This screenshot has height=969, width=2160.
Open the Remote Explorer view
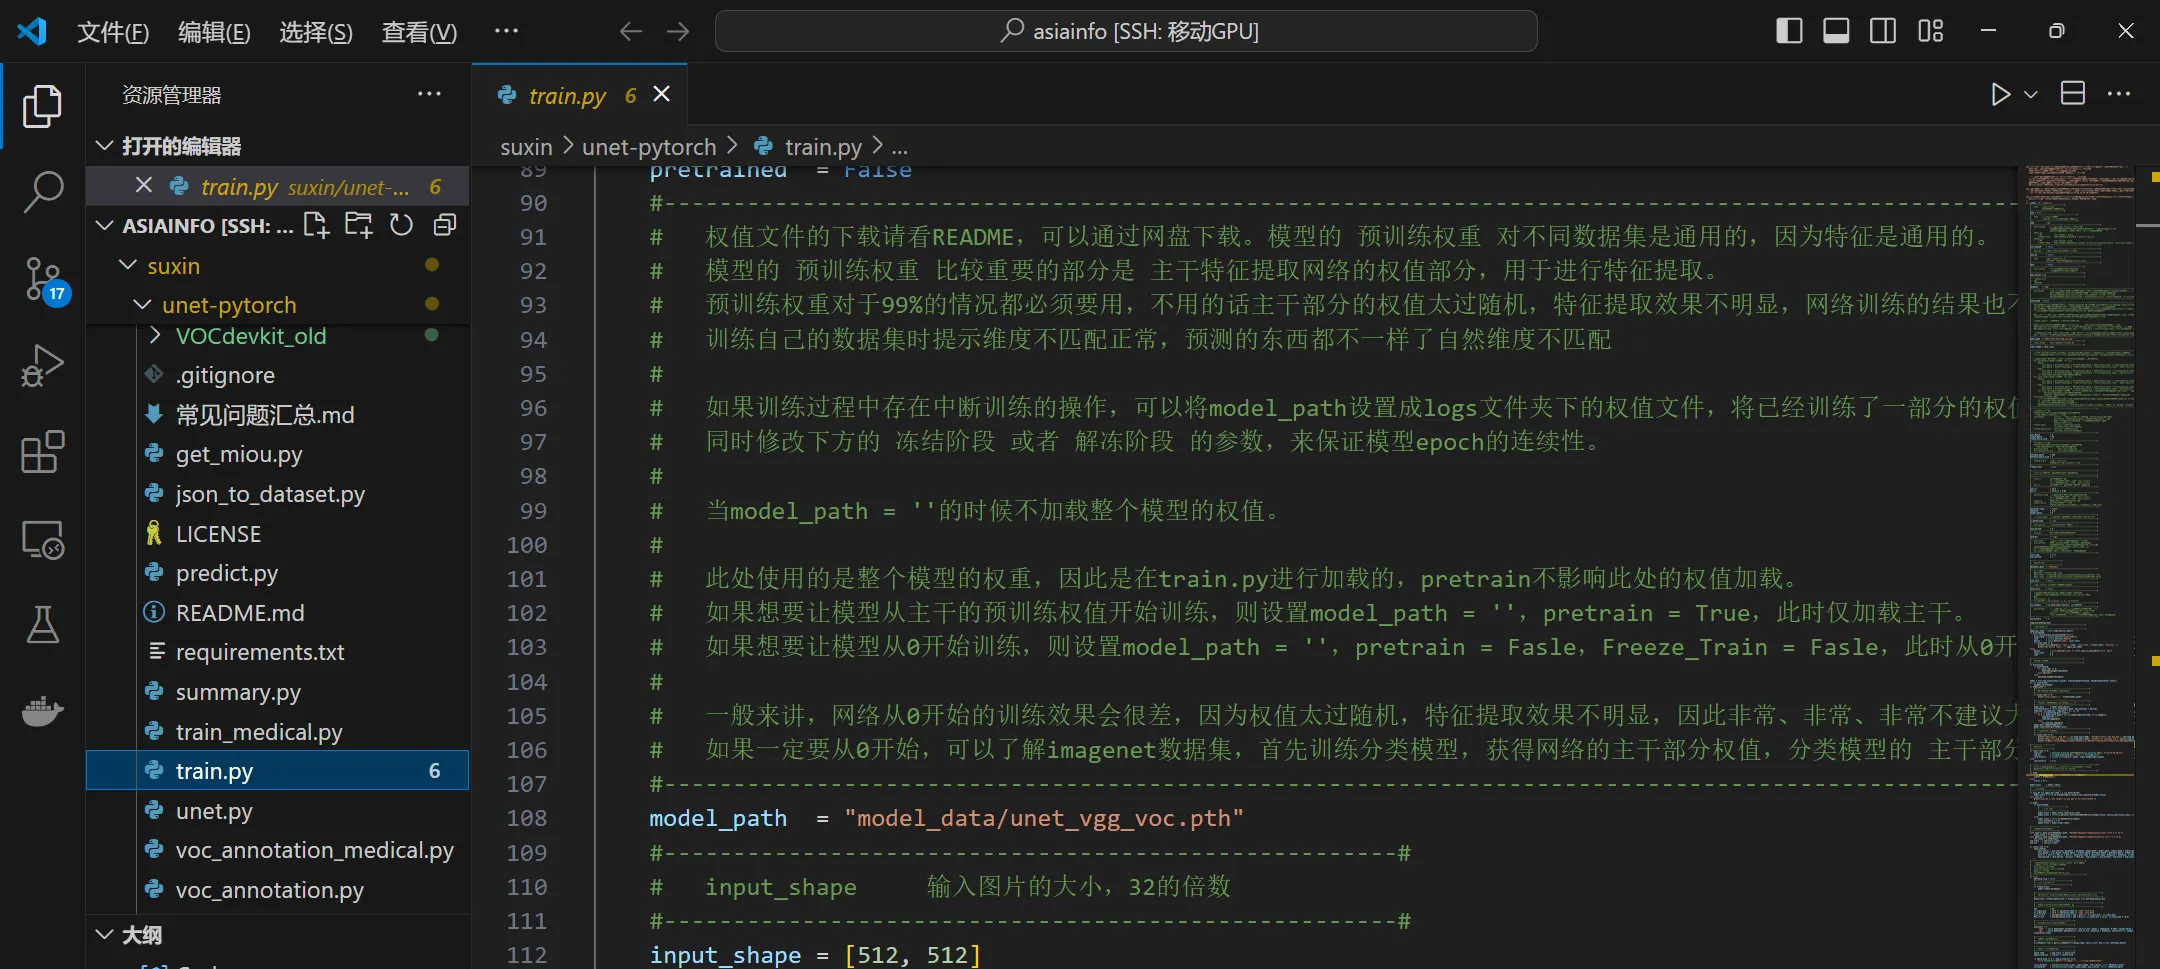(43, 539)
